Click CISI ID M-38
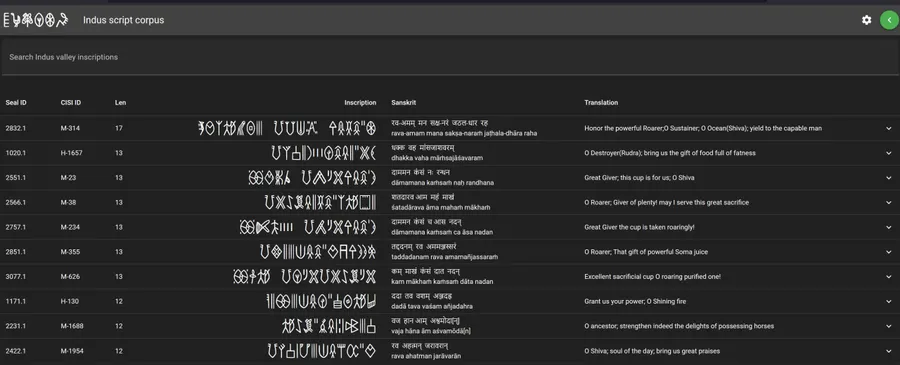This screenshot has width=900, height=365. 68,203
